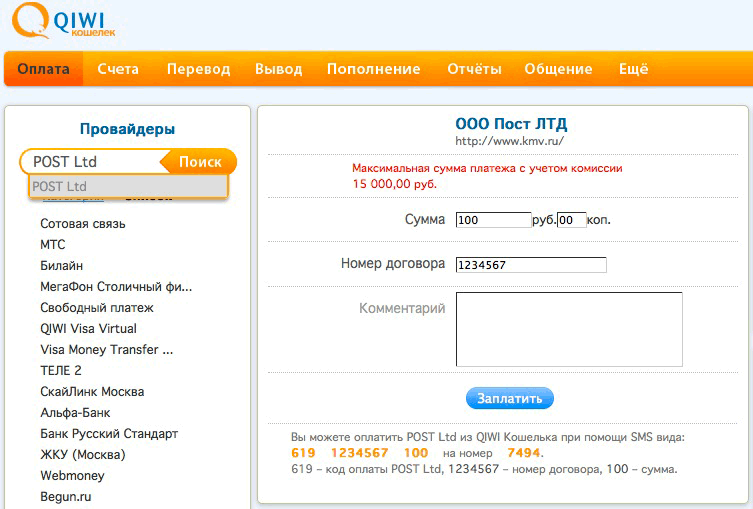Screen dimensions: 753x509
Task: Select the МТС provider
Action: point(52,244)
